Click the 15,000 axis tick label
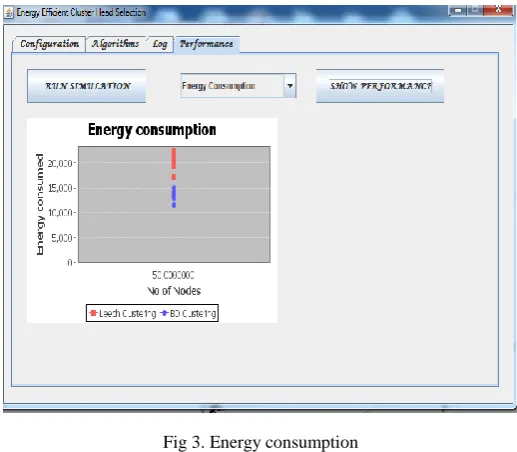 (x=60, y=188)
